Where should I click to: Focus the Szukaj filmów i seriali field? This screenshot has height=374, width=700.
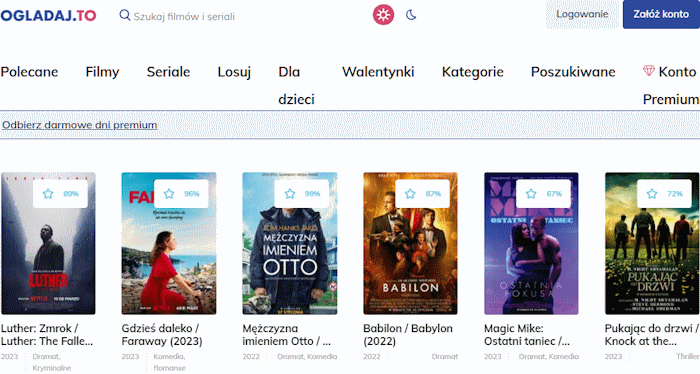tap(184, 17)
